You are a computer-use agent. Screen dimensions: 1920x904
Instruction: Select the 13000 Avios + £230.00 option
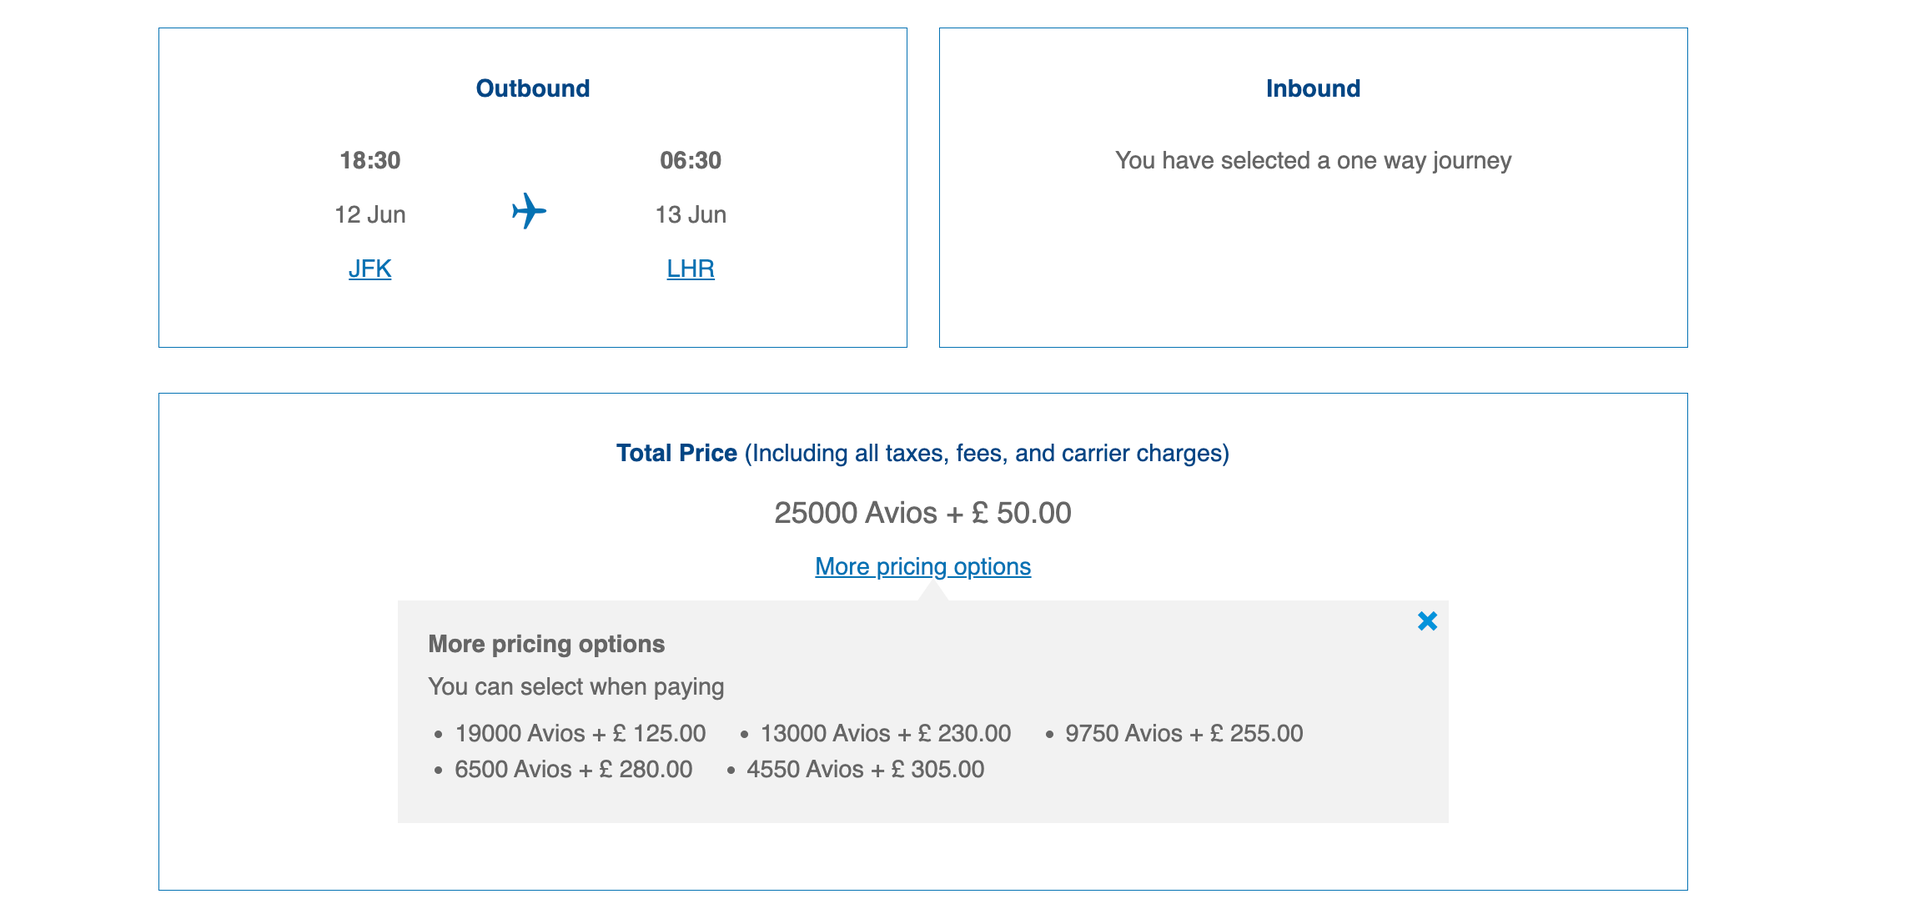[885, 733]
